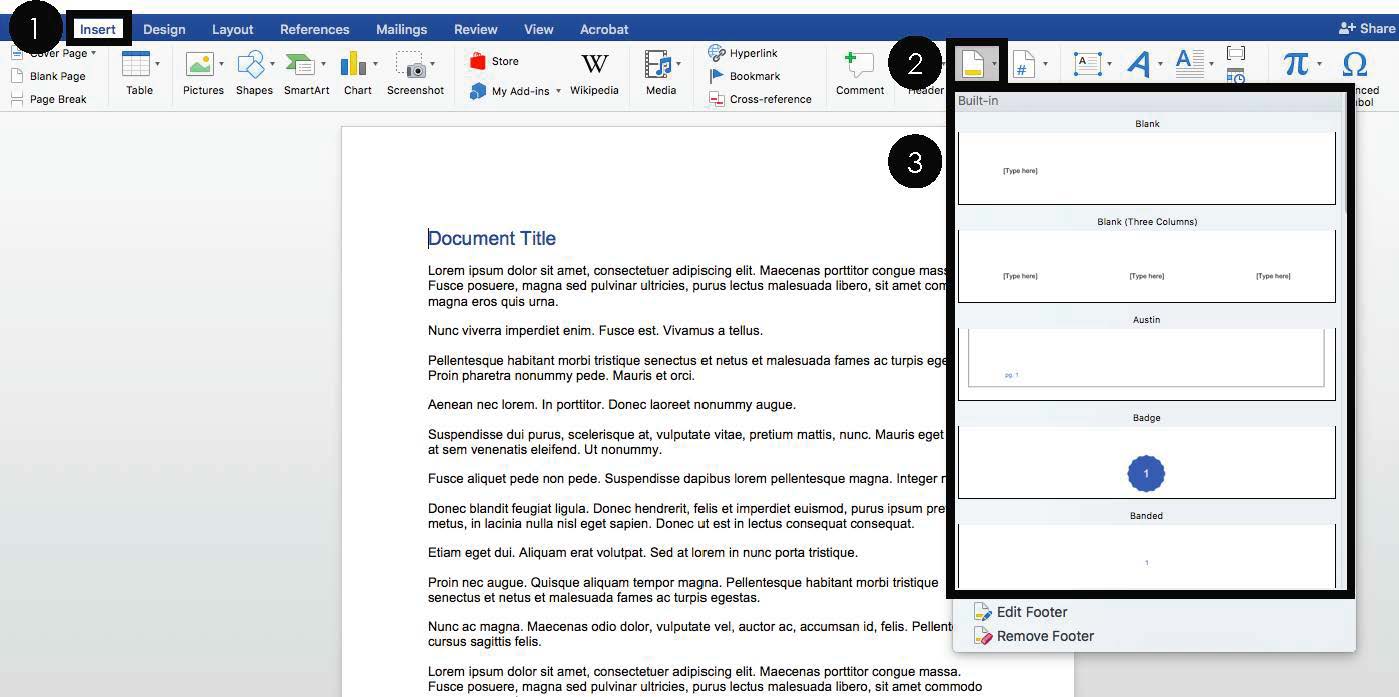Screen dimensions: 1399x697
Task: Go to the Review tab
Action: pyautogui.click(x=476, y=29)
